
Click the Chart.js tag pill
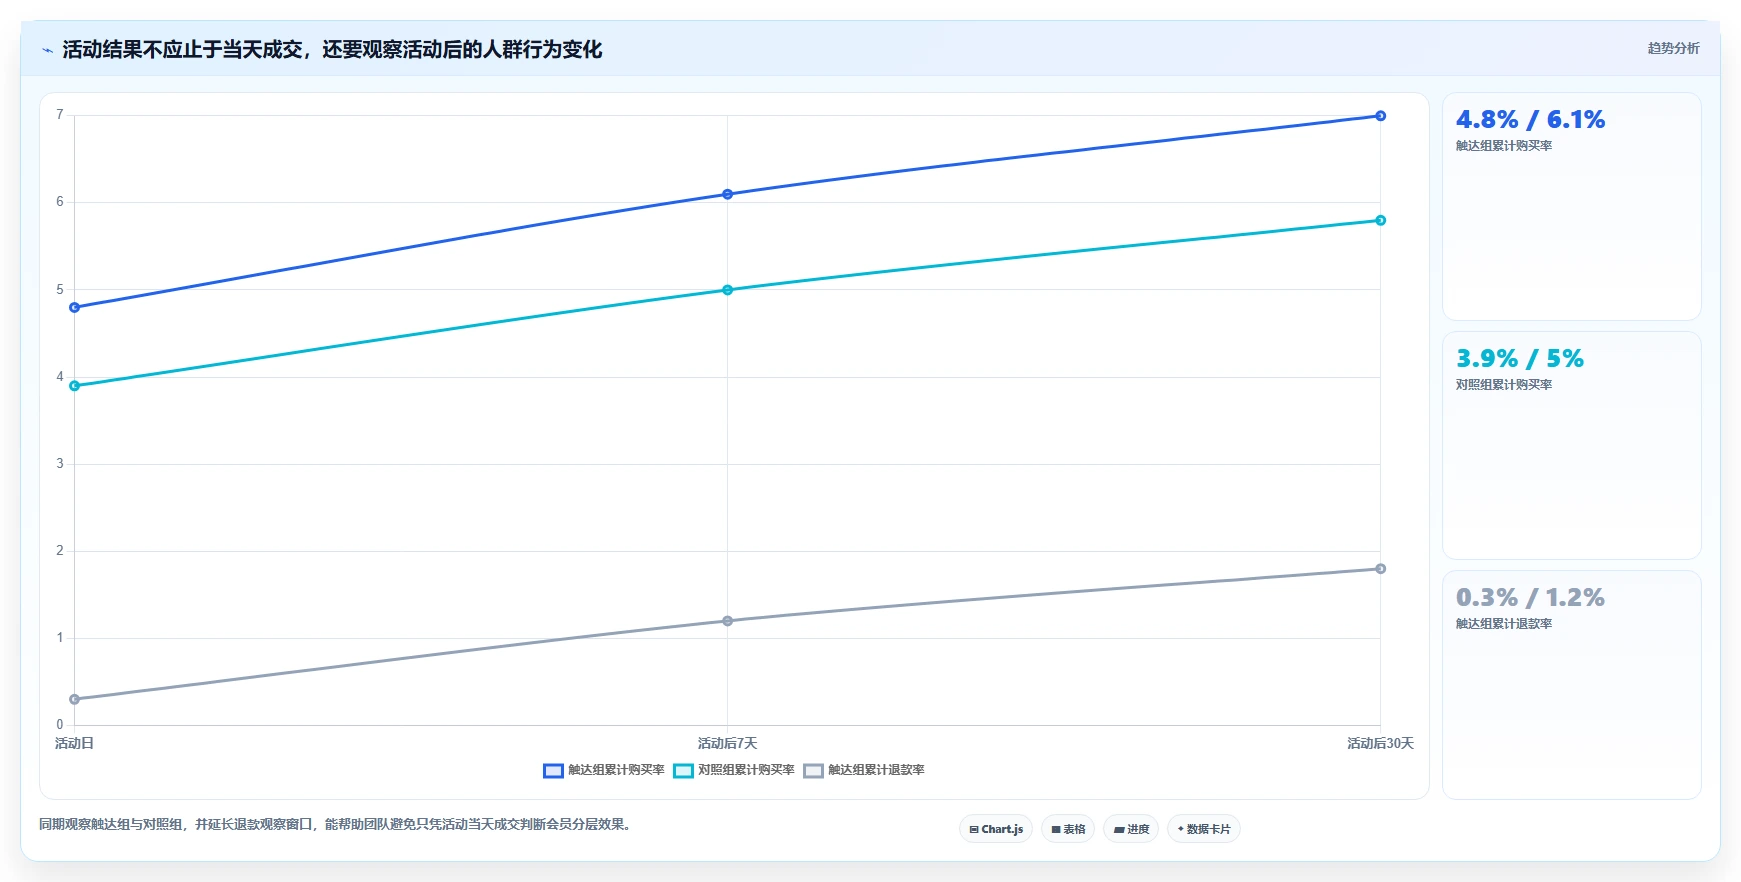point(996,829)
